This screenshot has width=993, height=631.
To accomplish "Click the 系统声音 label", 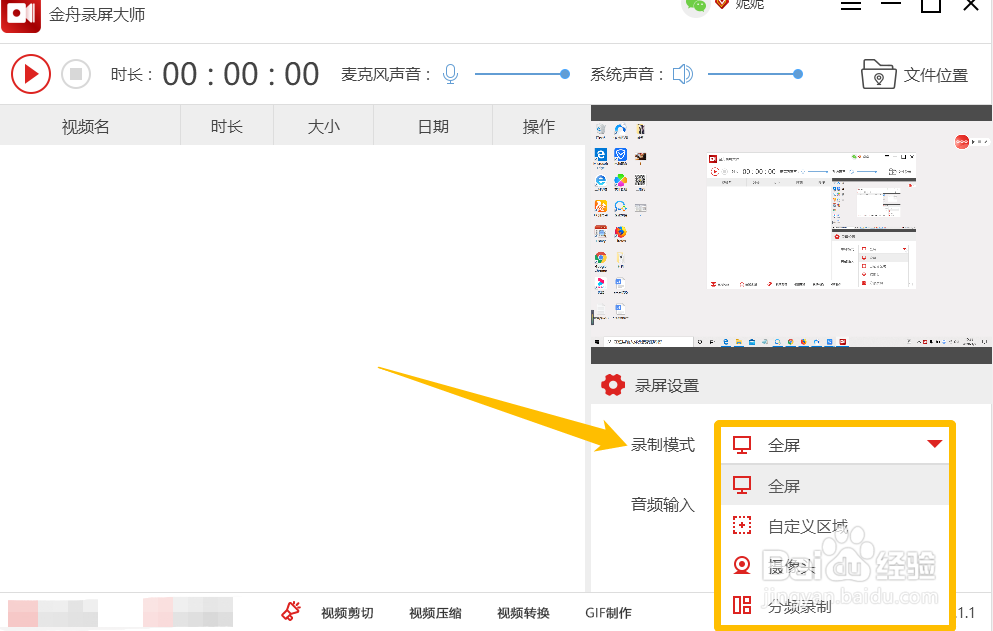I will coord(627,75).
